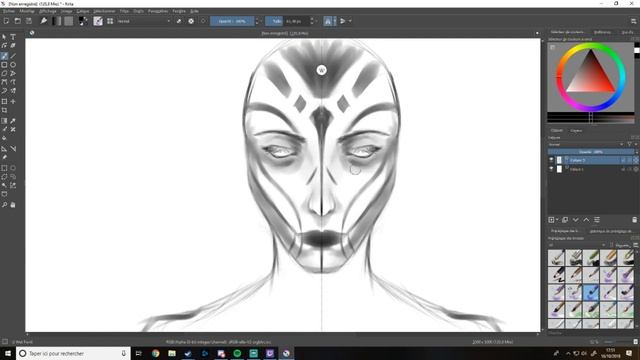Open the Fichier menu

pos(9,11)
